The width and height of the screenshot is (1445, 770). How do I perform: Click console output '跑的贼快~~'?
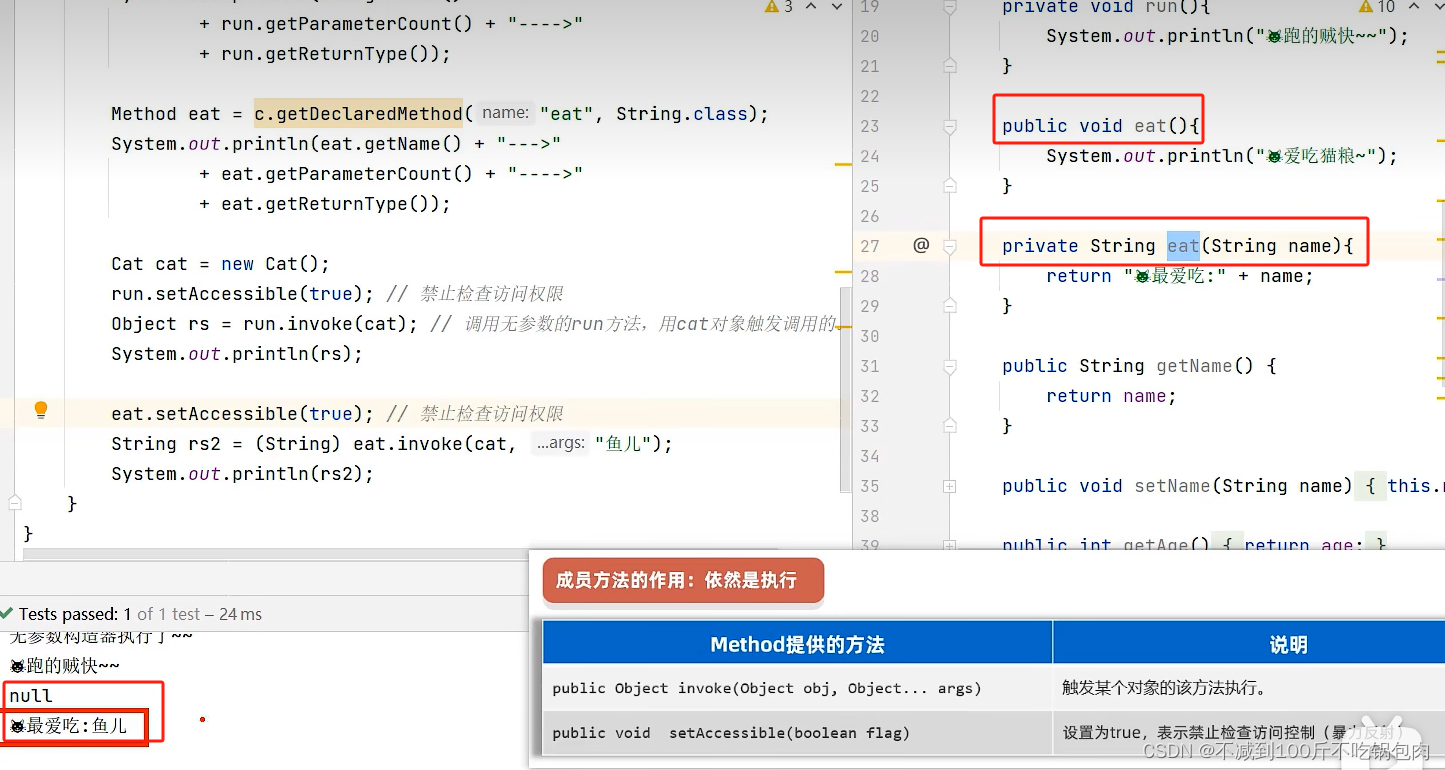[x=64, y=666]
